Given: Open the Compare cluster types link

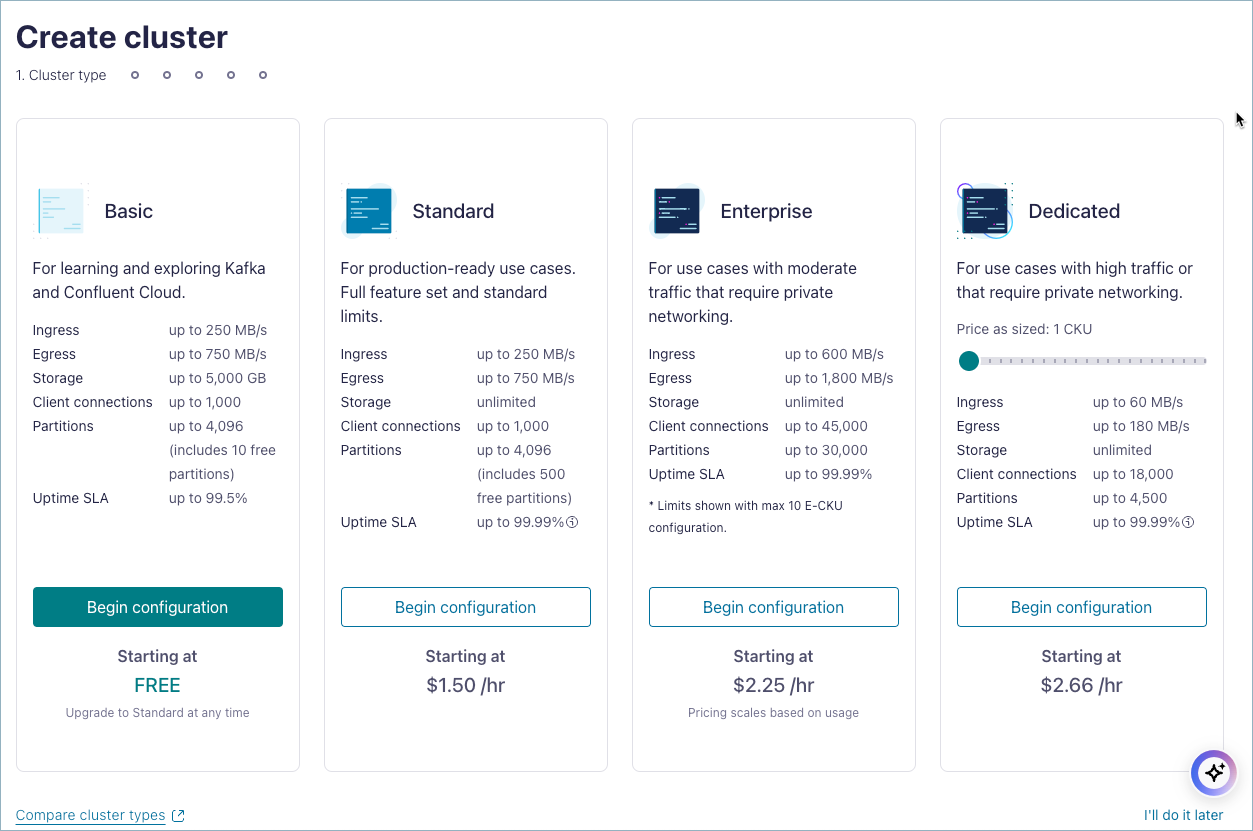Looking at the screenshot, I should 89,815.
